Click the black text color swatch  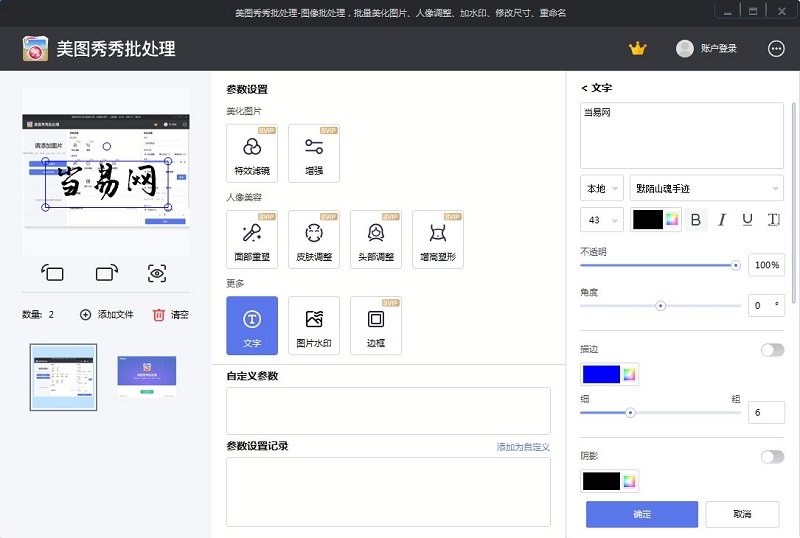coord(648,220)
